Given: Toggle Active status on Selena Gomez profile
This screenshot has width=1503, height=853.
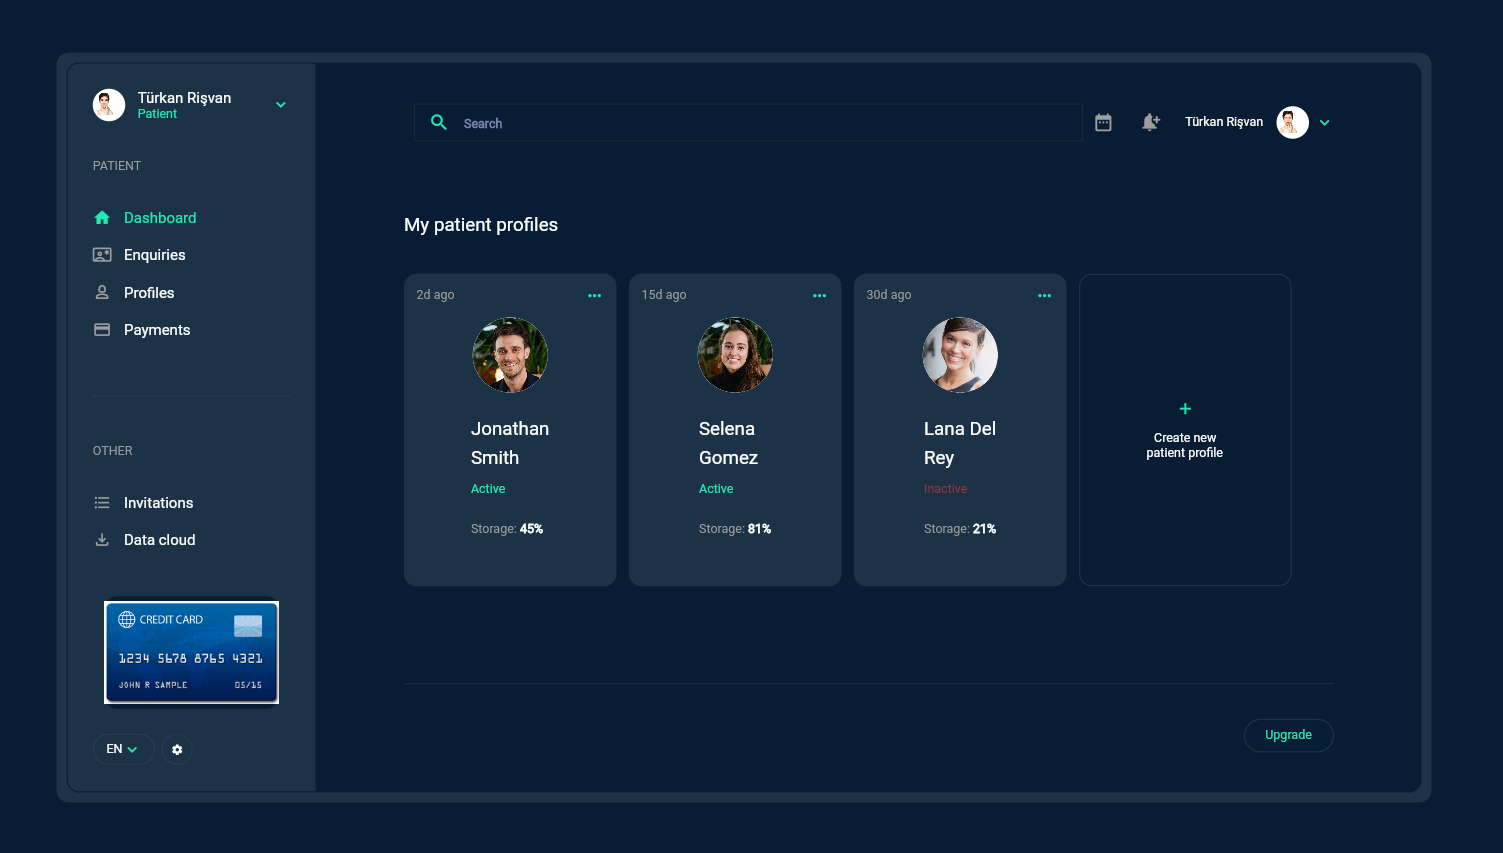Looking at the screenshot, I should [716, 488].
